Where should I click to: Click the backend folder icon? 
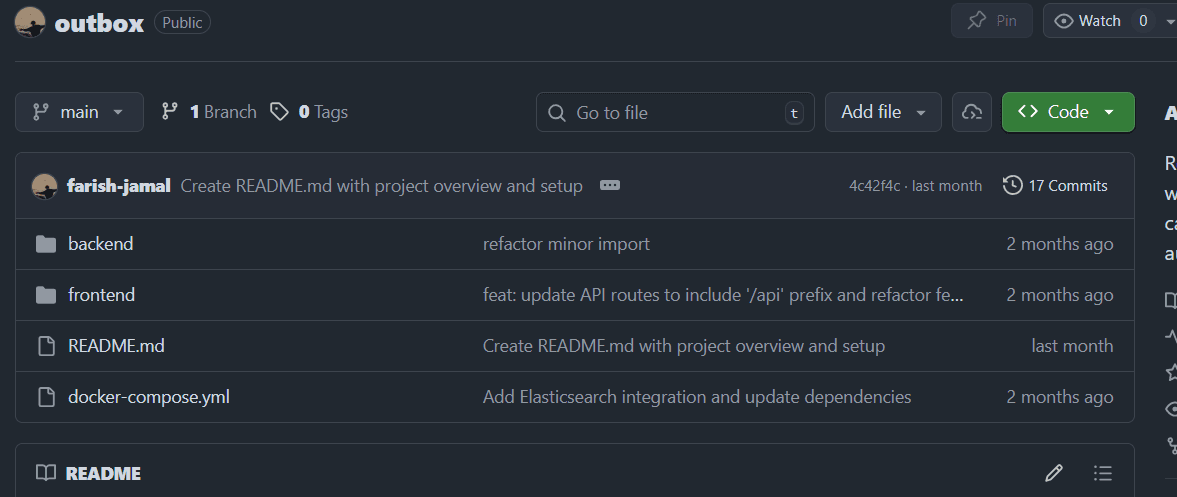click(x=45, y=244)
